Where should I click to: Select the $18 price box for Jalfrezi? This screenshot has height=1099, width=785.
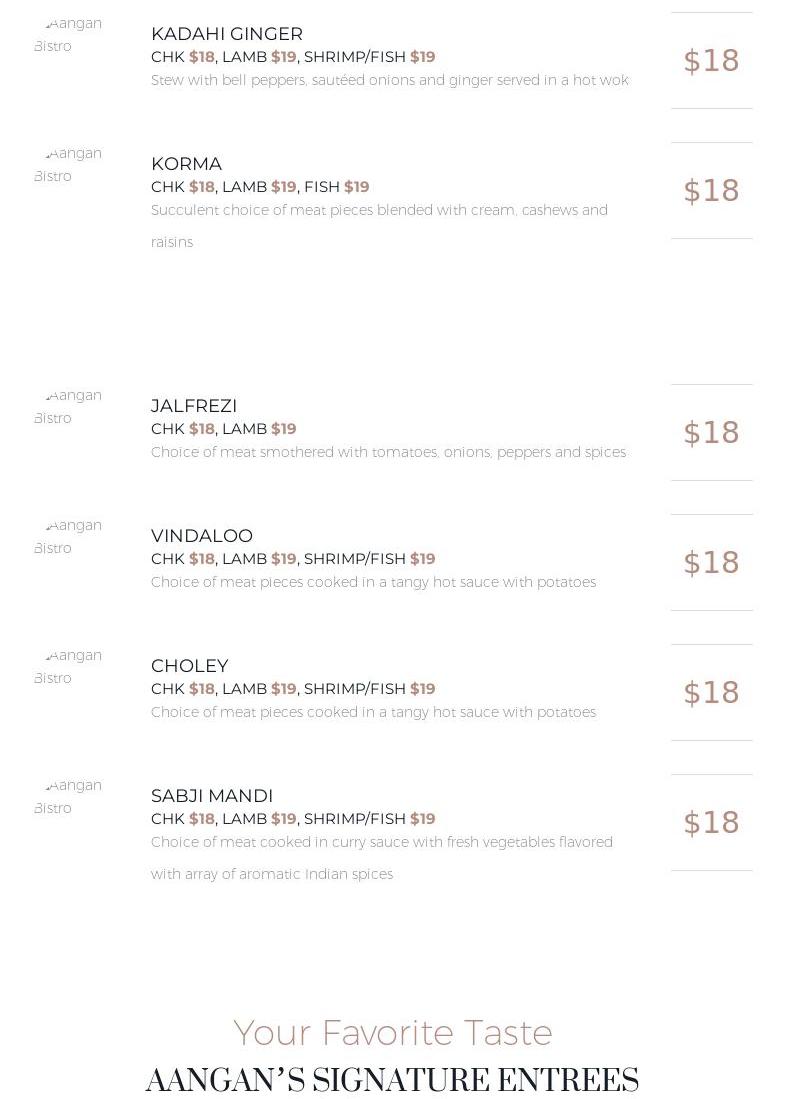(711, 433)
